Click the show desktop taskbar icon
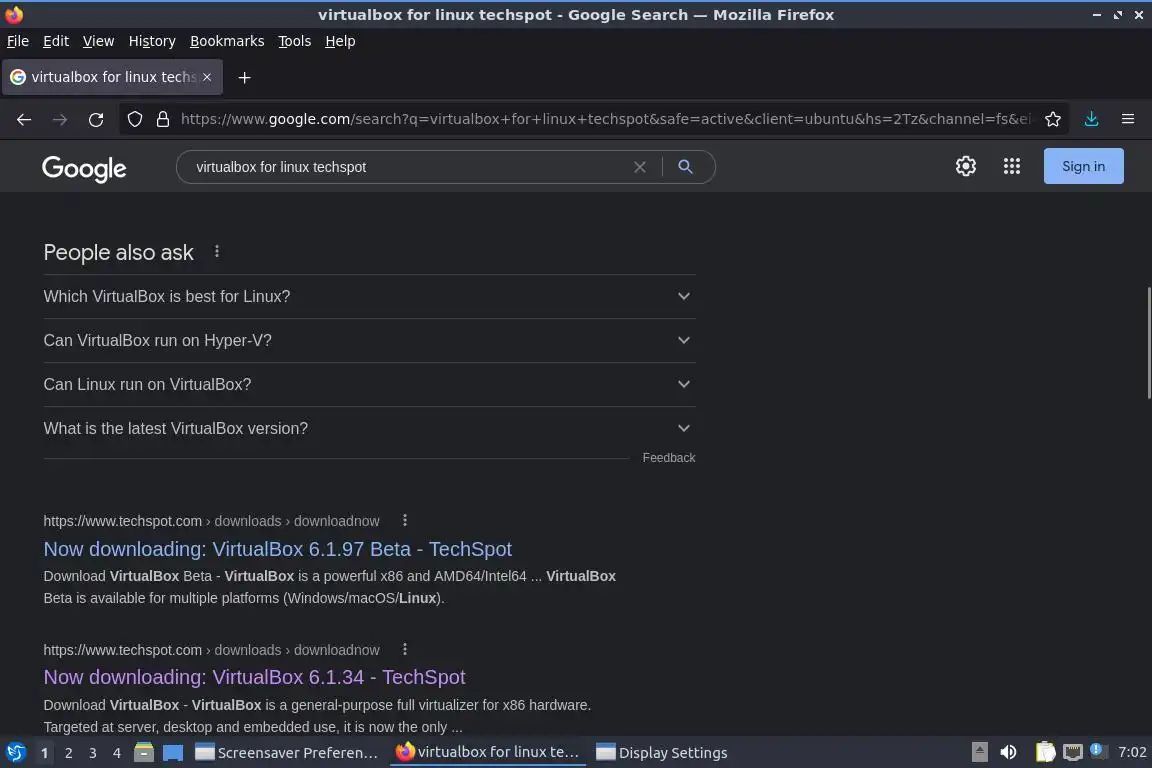Viewport: 1152px width, 768px height. (173, 753)
